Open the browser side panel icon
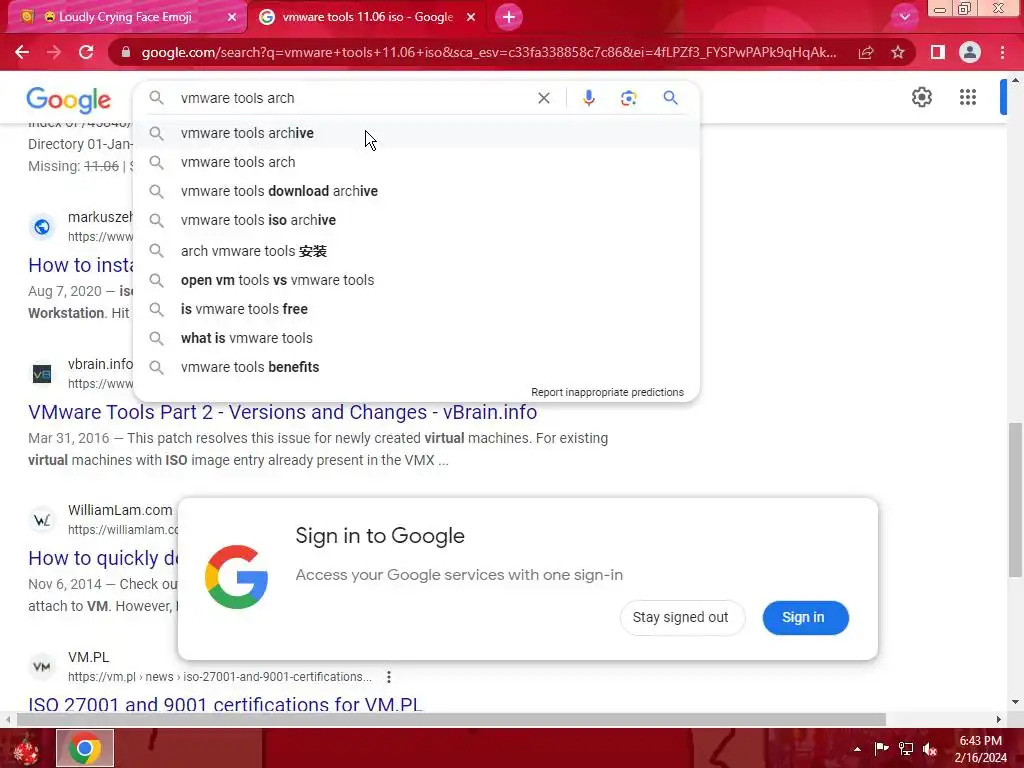1024x768 pixels. point(938,52)
